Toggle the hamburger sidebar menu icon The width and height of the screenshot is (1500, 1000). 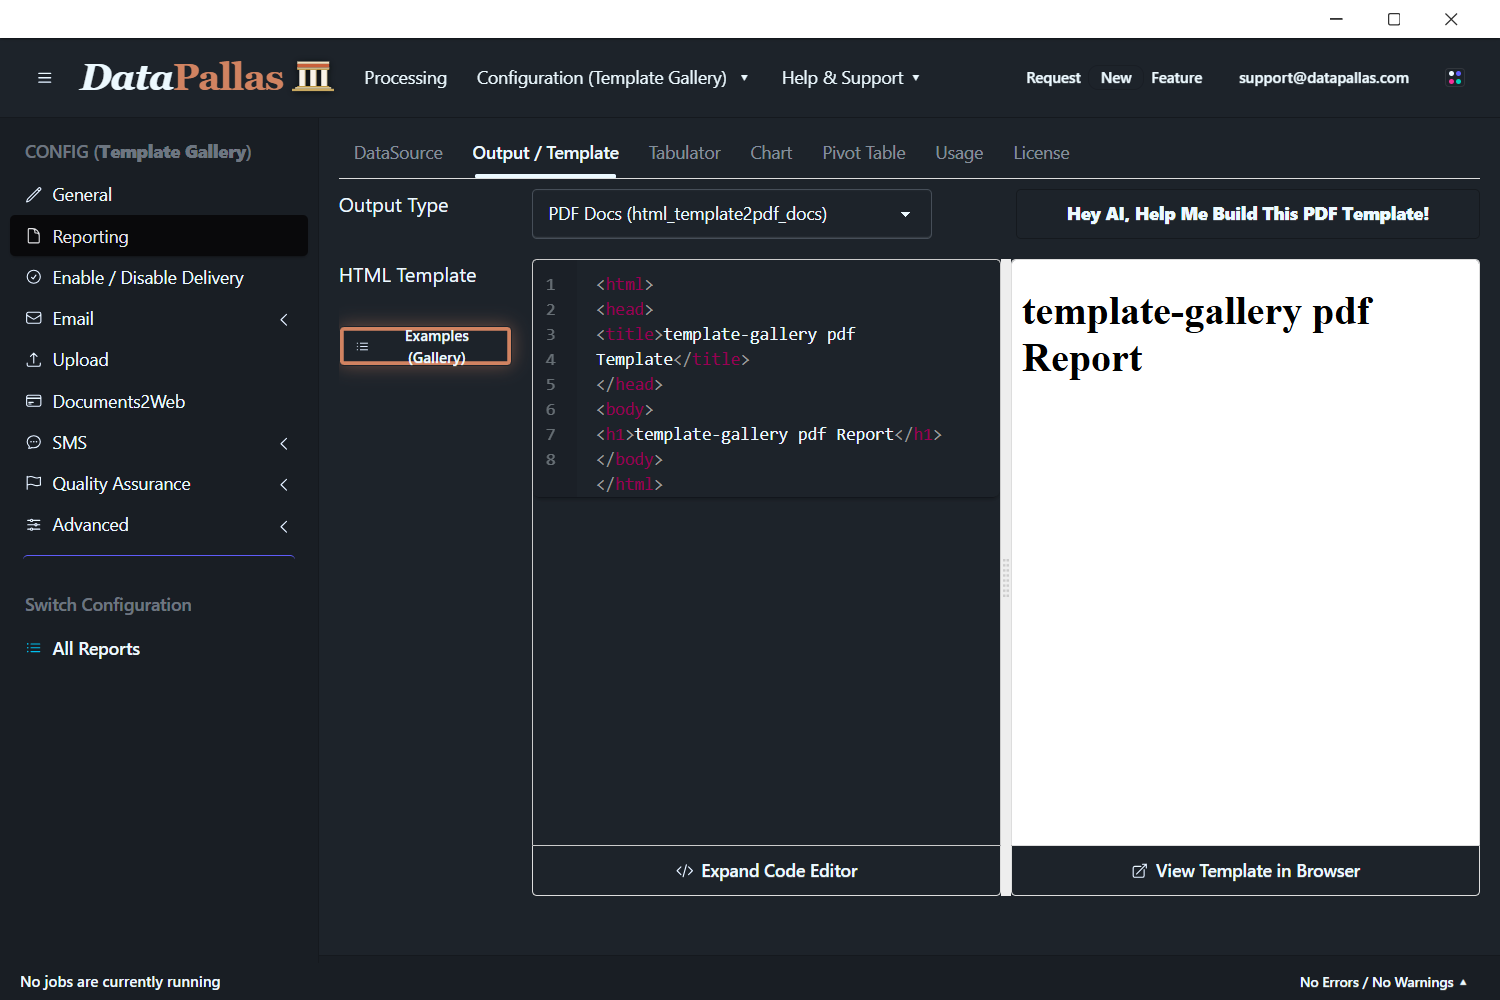pyautogui.click(x=44, y=78)
